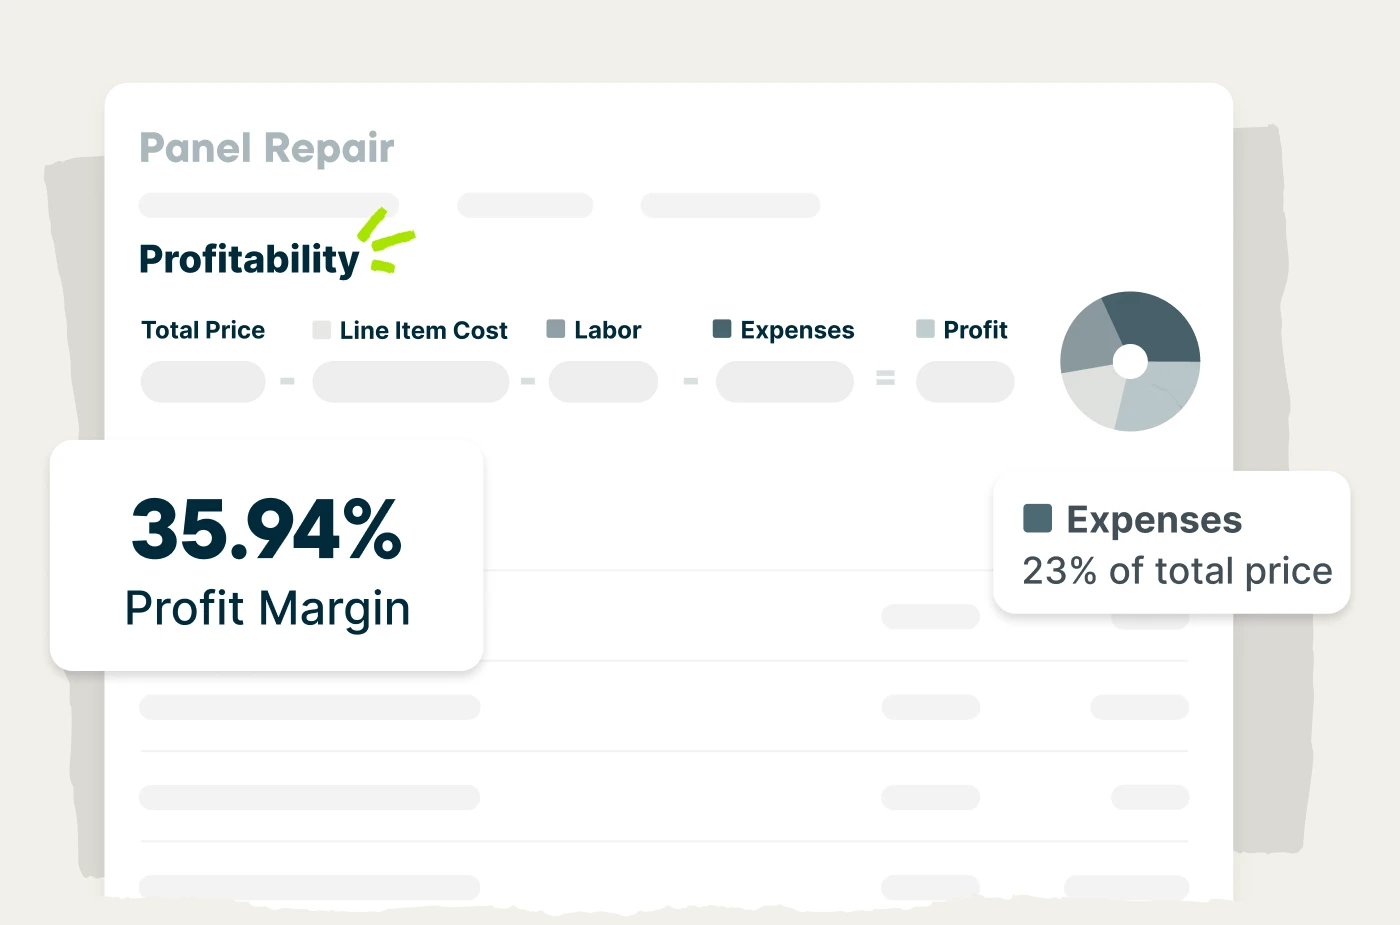The height and width of the screenshot is (925, 1400).
Task: Click the Profit legend color square
Action: click(x=925, y=329)
